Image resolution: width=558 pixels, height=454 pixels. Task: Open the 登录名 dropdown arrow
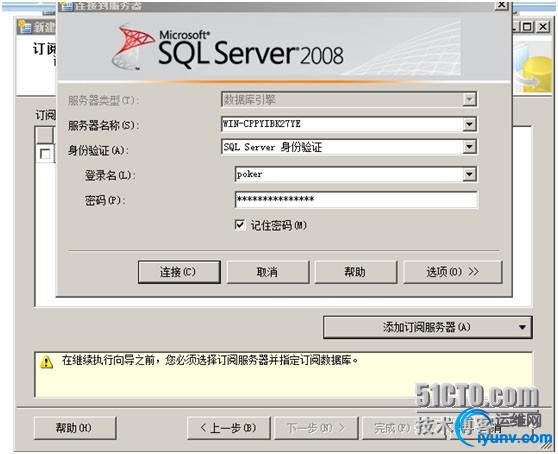(469, 174)
